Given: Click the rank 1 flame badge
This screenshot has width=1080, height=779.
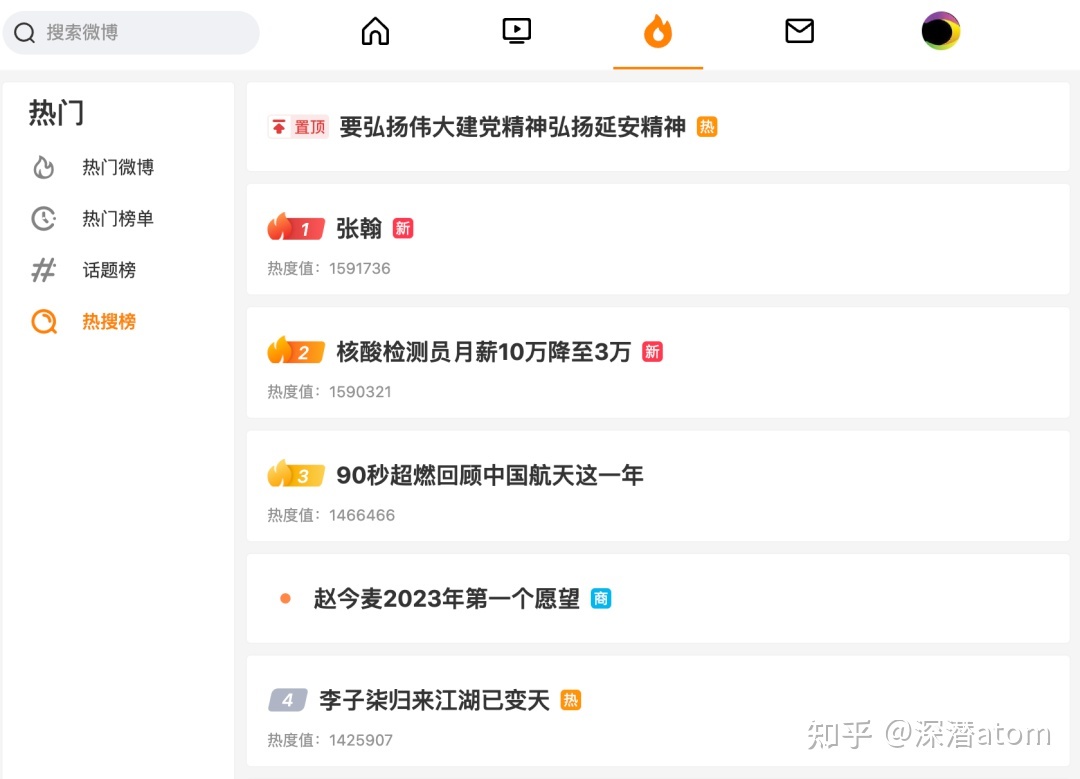Looking at the screenshot, I should click(x=296, y=227).
